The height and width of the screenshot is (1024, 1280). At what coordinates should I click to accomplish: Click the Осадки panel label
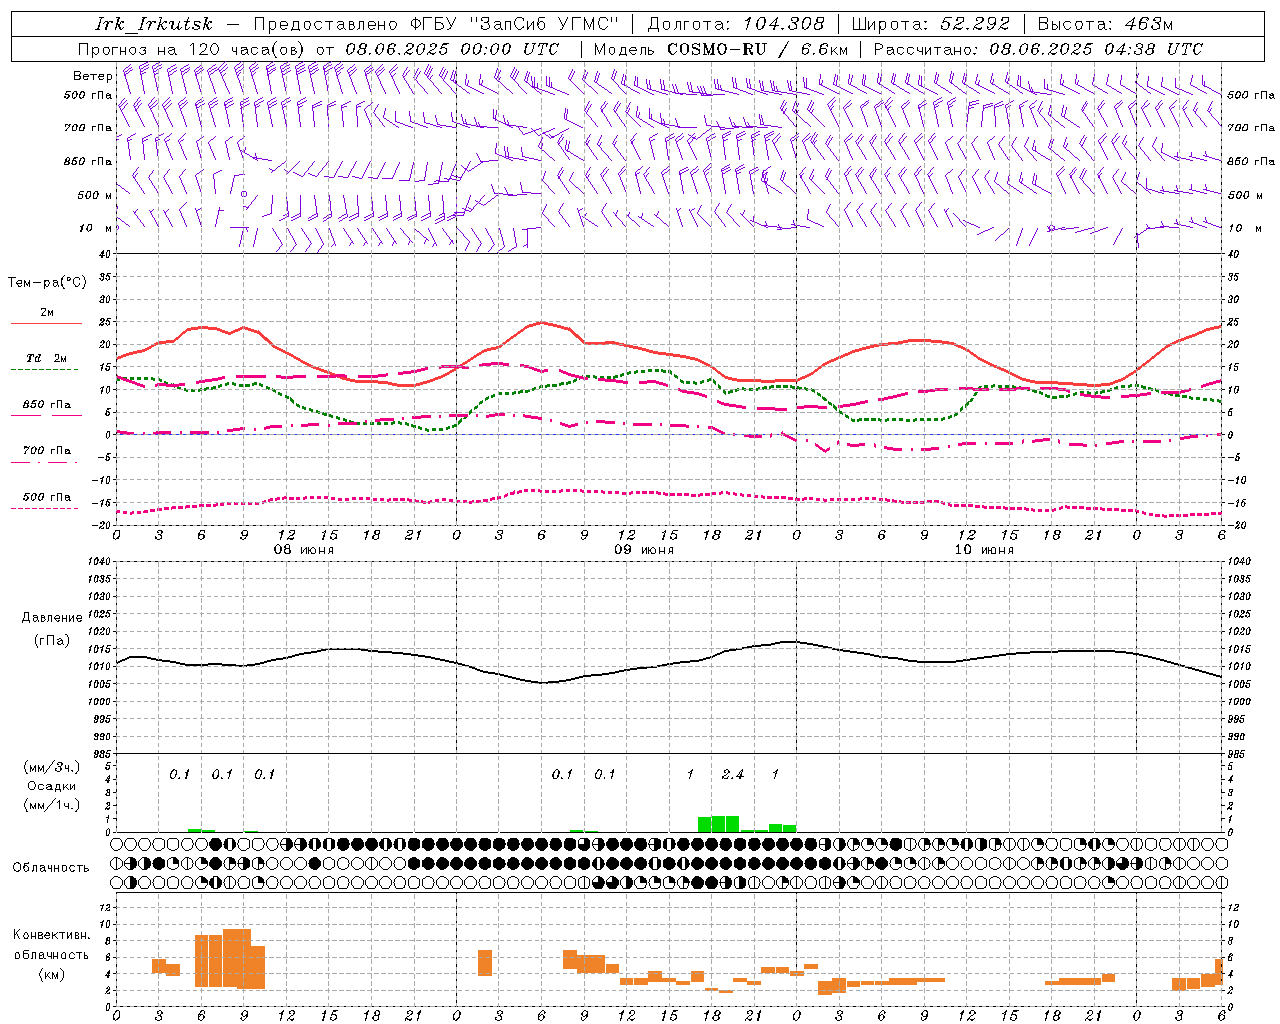point(51,786)
